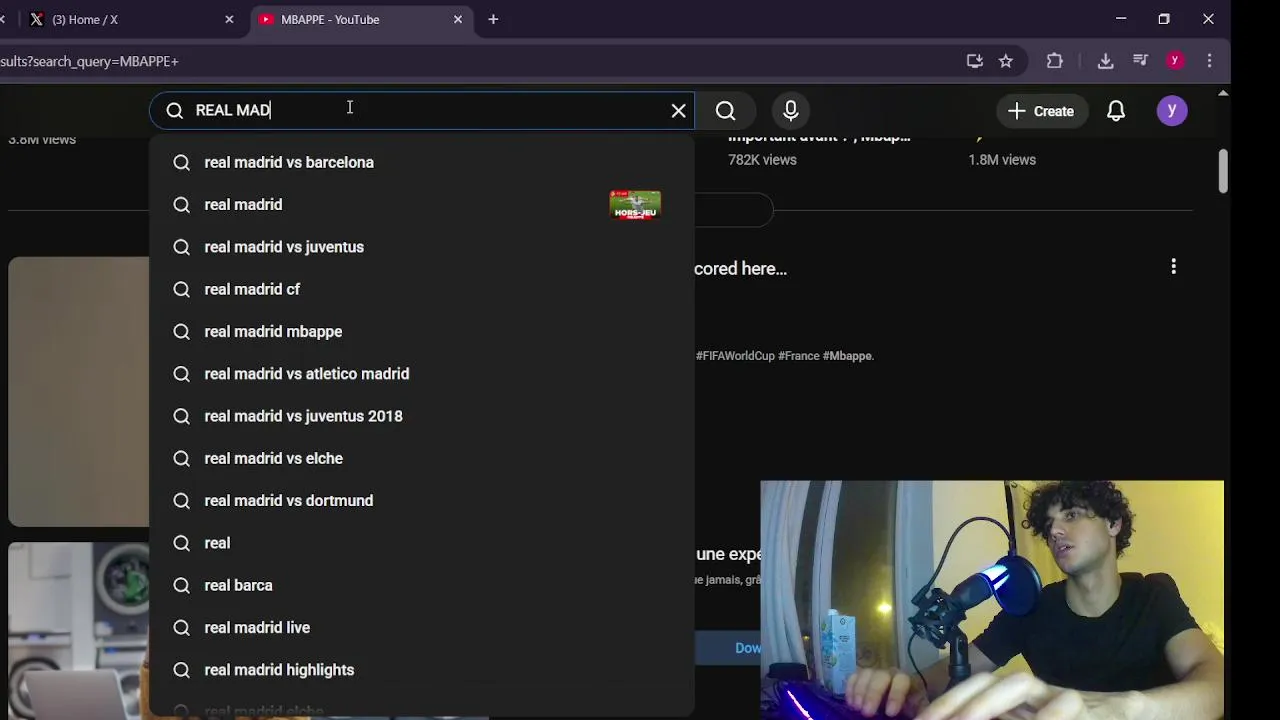Select suggestion 'real madrid vs barcelona'
The image size is (1280, 720).
[422, 162]
